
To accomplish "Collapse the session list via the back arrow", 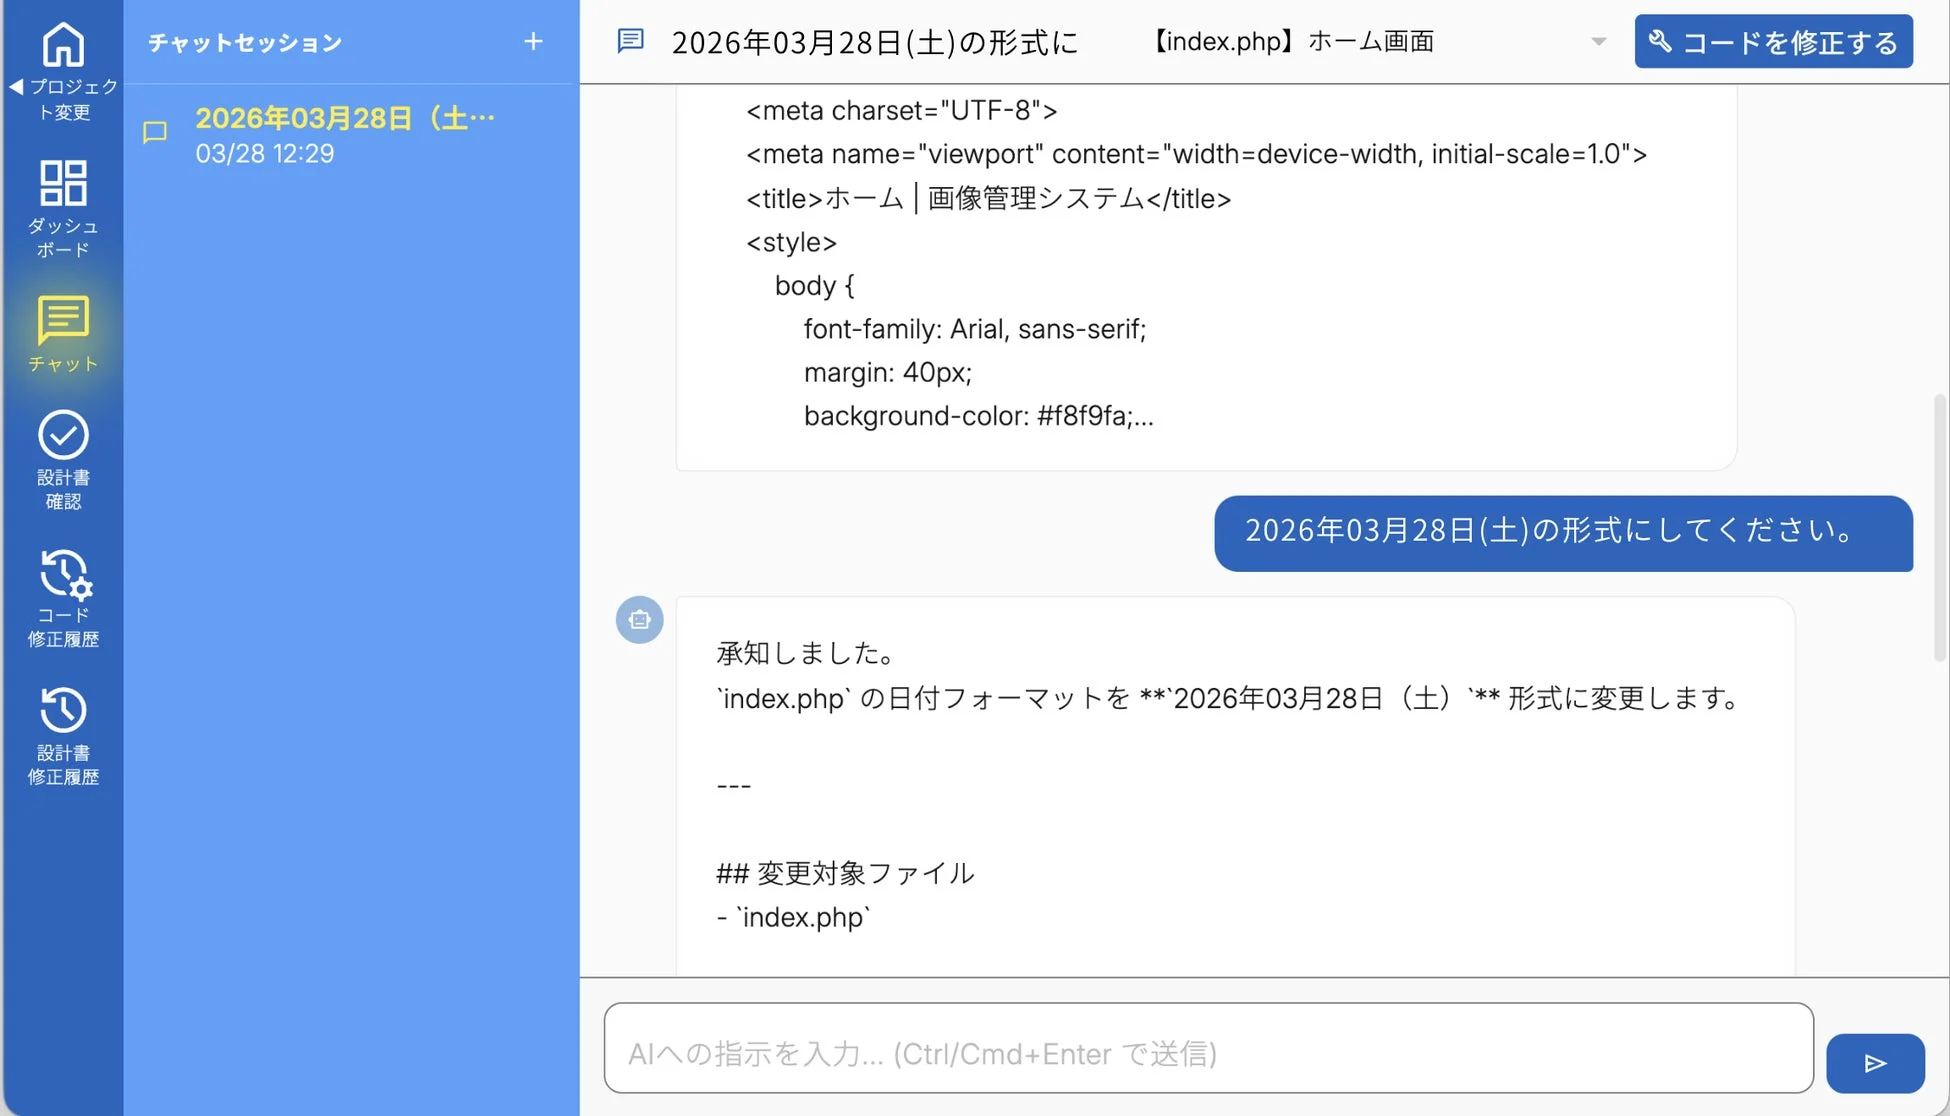I will 18,85.
